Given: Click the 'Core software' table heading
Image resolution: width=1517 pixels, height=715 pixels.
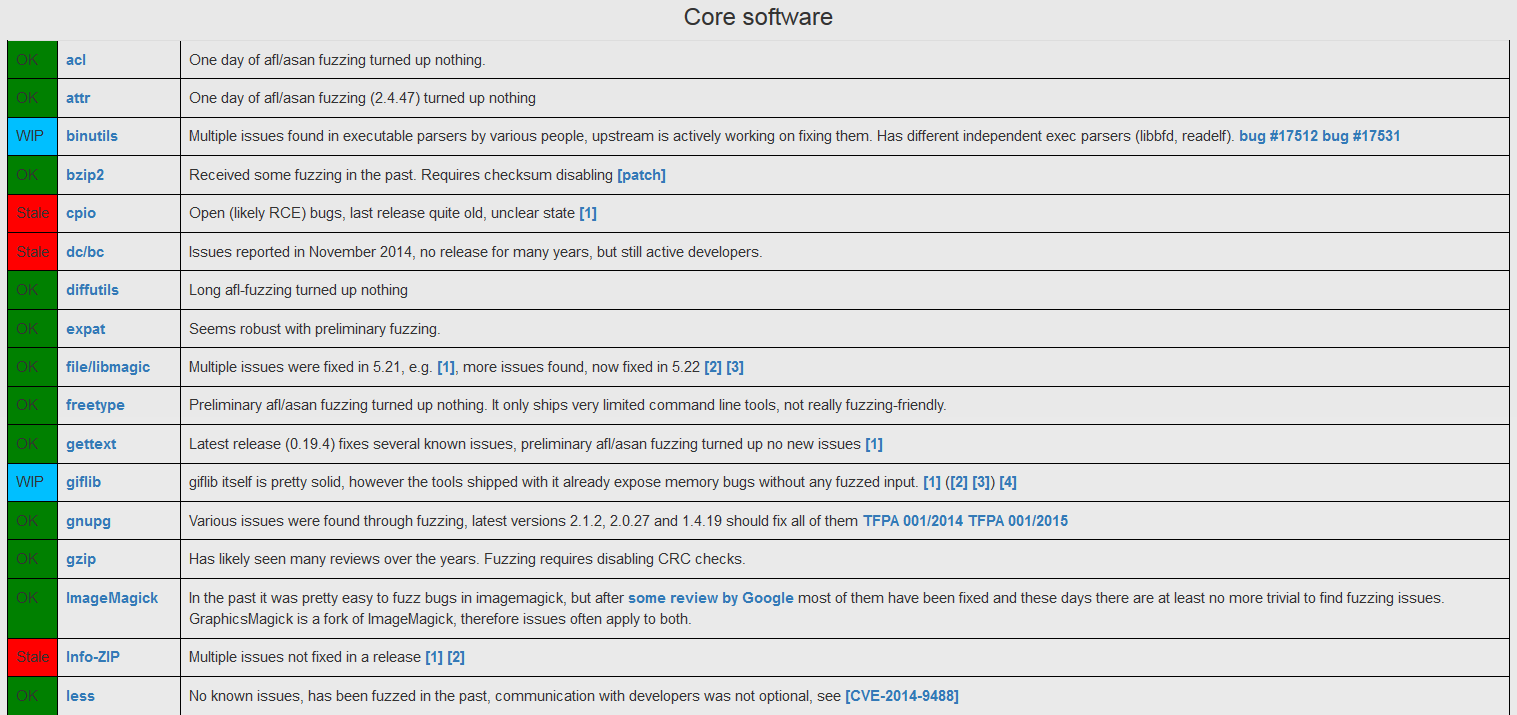Looking at the screenshot, I should tap(758, 17).
